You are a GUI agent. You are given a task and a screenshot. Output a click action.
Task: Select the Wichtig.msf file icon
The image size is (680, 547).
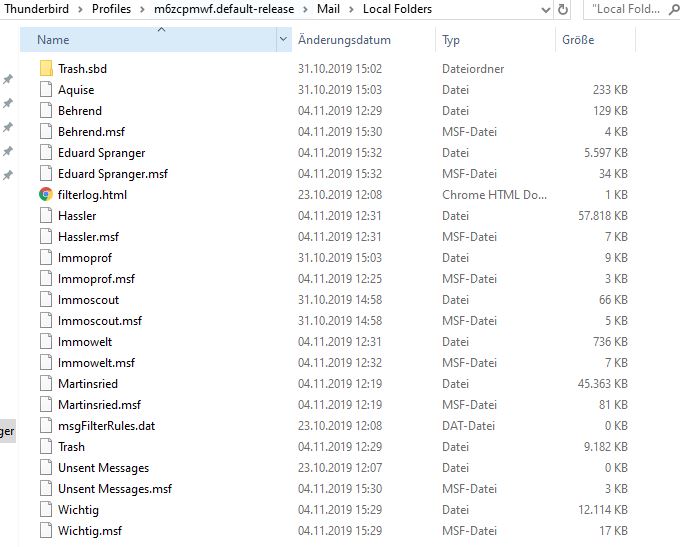click(46, 531)
